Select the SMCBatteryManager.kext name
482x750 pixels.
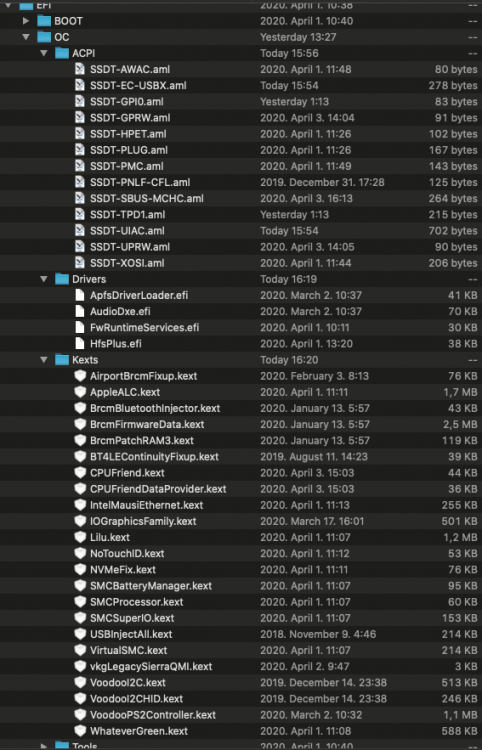(151, 585)
